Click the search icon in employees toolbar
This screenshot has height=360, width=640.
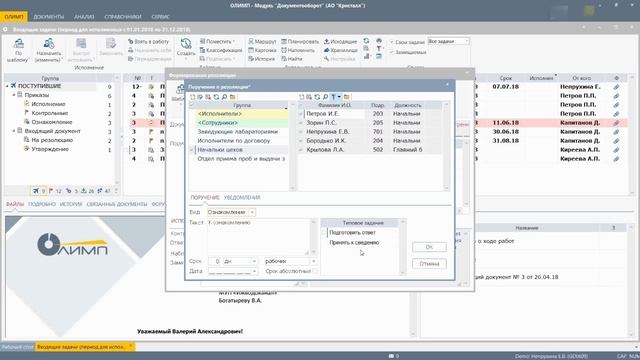point(325,97)
